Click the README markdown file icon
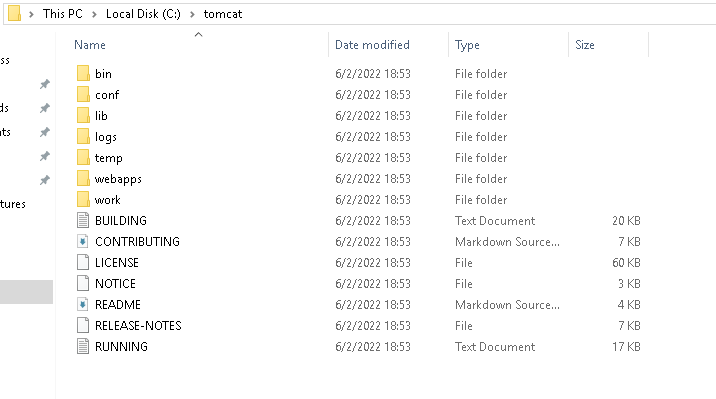The image size is (716, 399). 83,304
